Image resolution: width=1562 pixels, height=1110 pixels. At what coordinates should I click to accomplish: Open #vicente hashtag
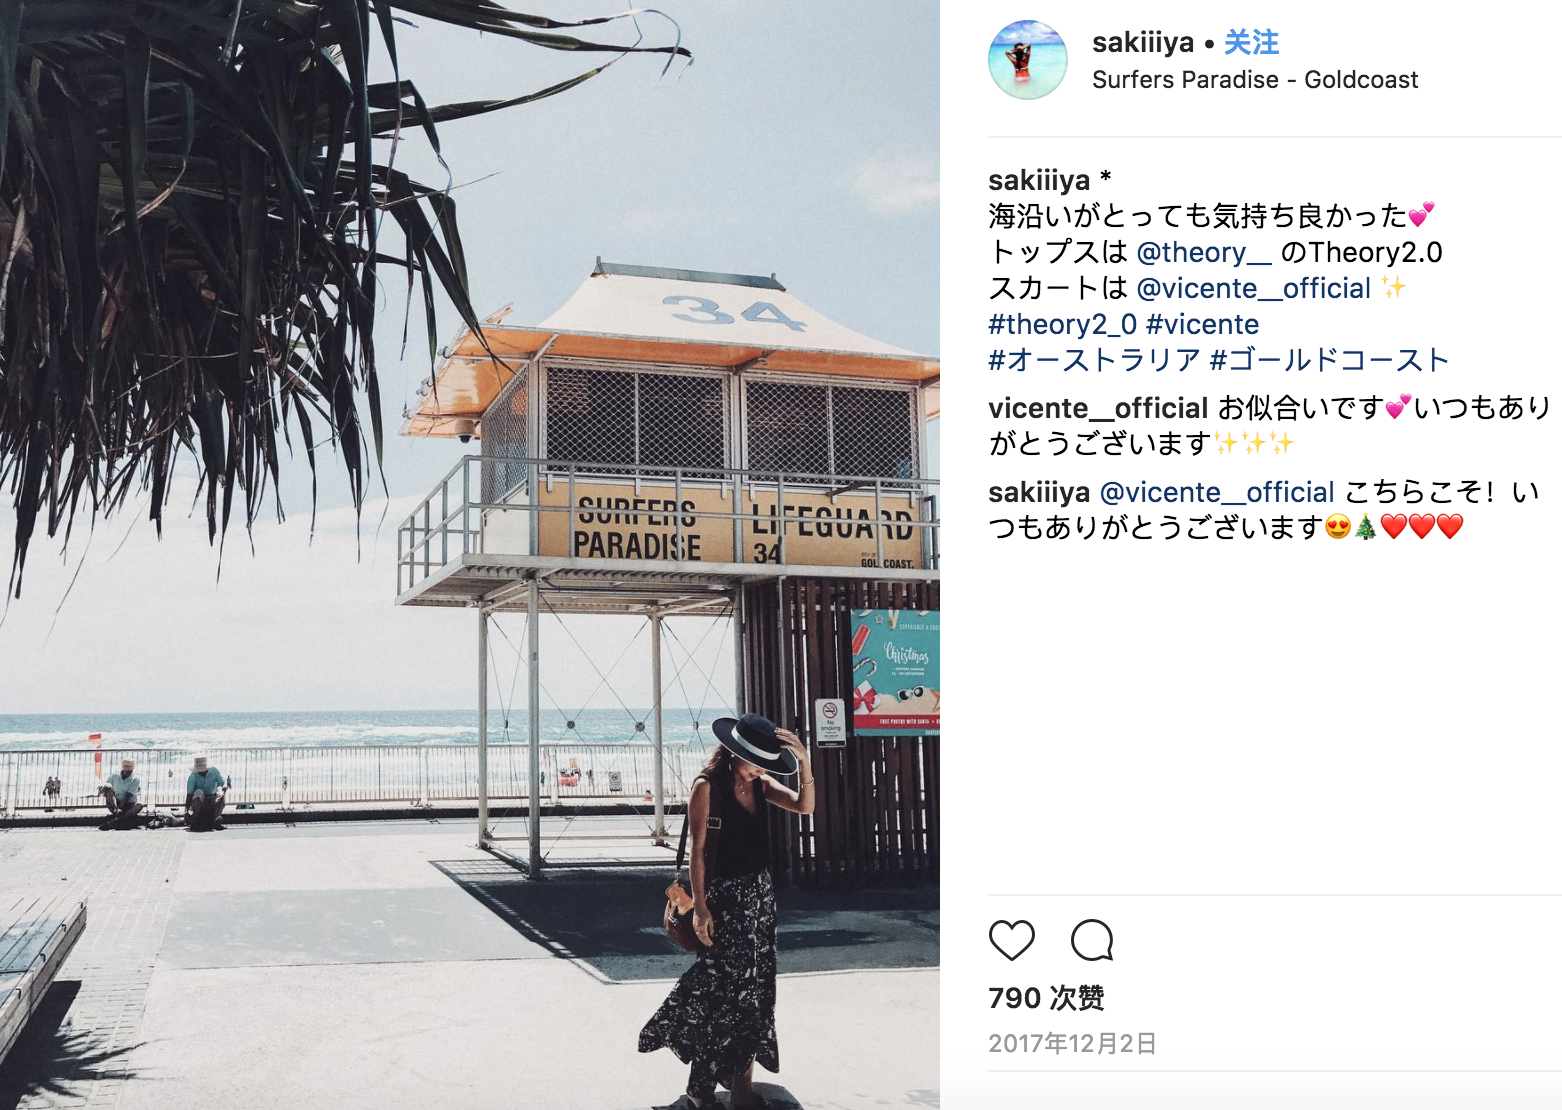coord(1202,324)
